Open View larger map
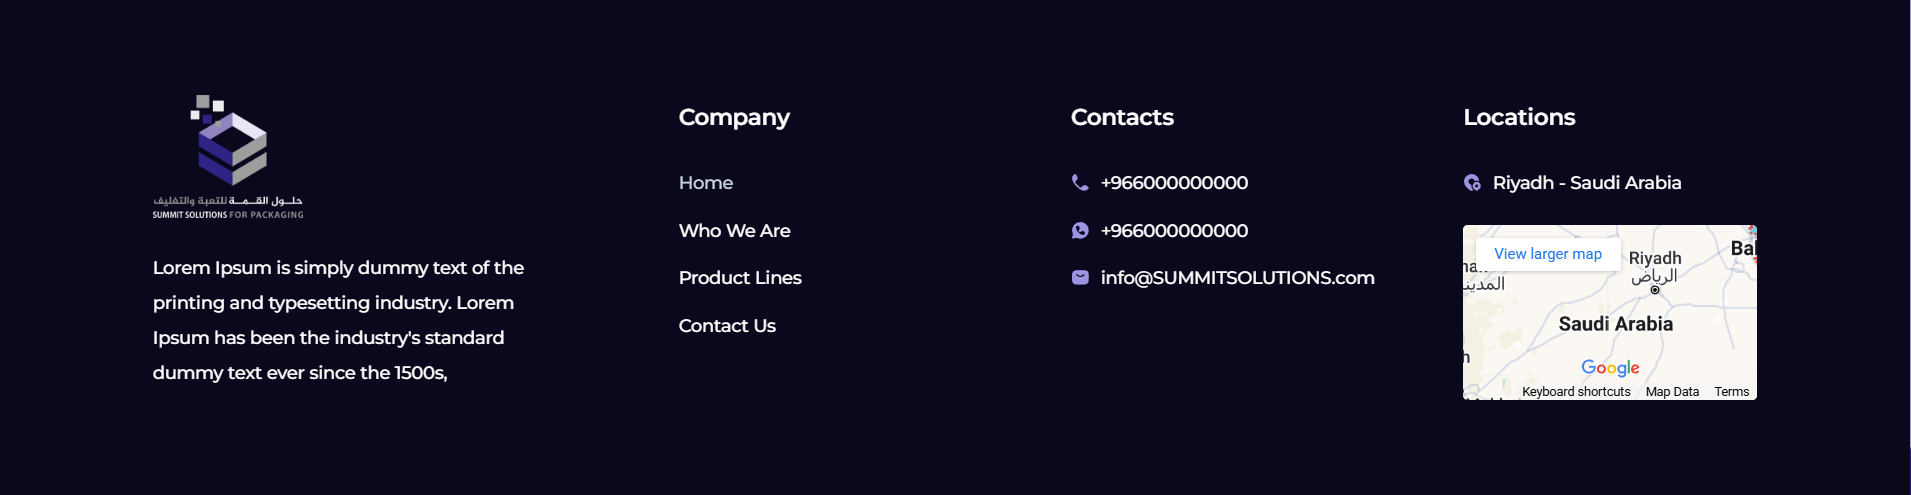This screenshot has height=495, width=1911. pyautogui.click(x=1548, y=254)
